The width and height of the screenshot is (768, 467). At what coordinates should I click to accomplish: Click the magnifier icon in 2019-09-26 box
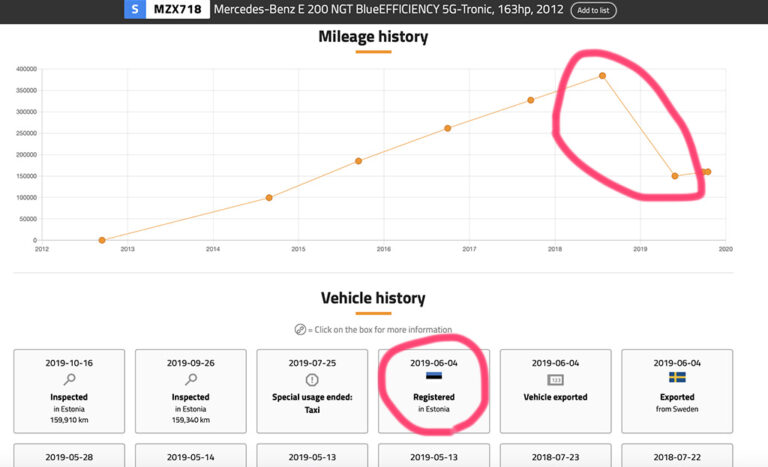(191, 379)
